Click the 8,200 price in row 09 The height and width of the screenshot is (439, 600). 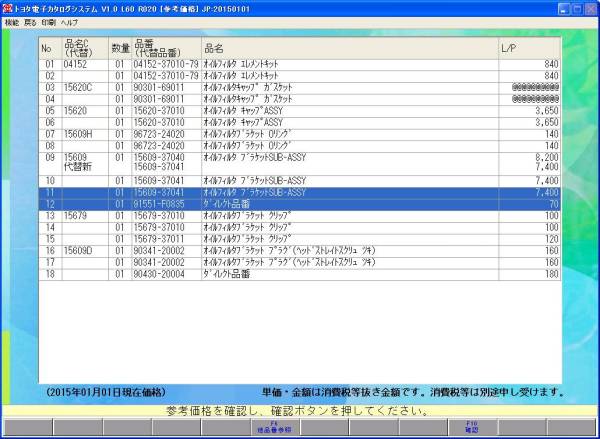pos(547,158)
